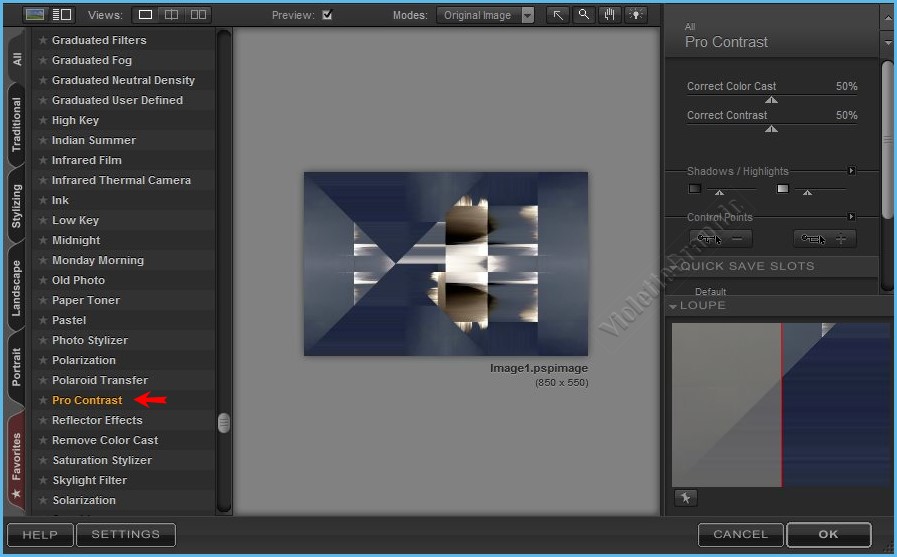
Task: Pick the hand pan tool
Action: [x=610, y=15]
